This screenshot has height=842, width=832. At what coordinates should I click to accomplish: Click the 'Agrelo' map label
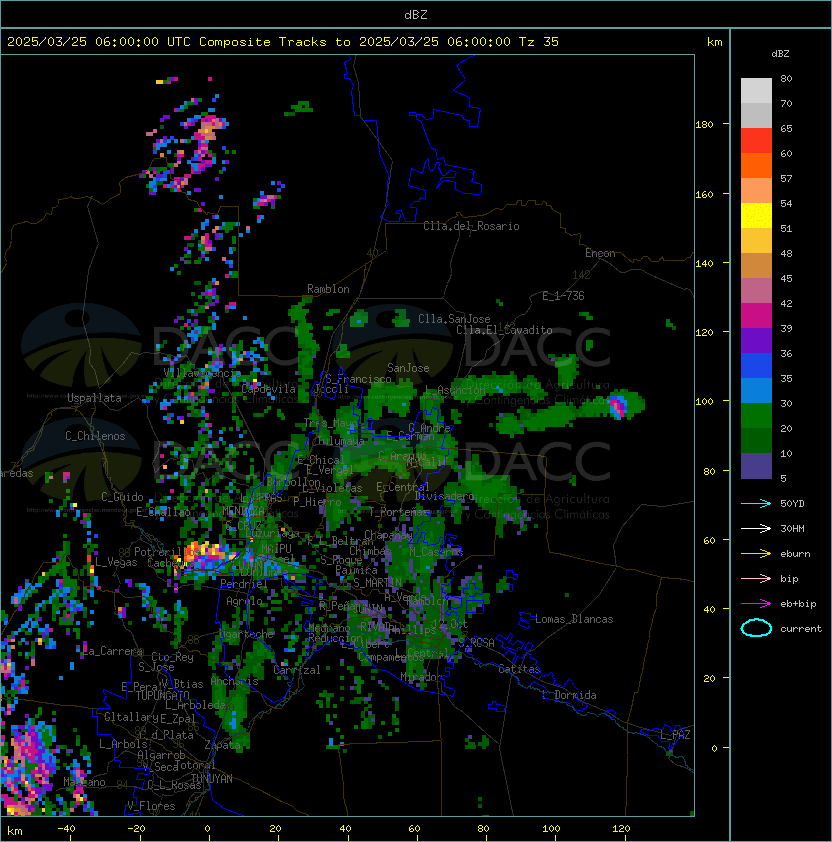point(244,601)
